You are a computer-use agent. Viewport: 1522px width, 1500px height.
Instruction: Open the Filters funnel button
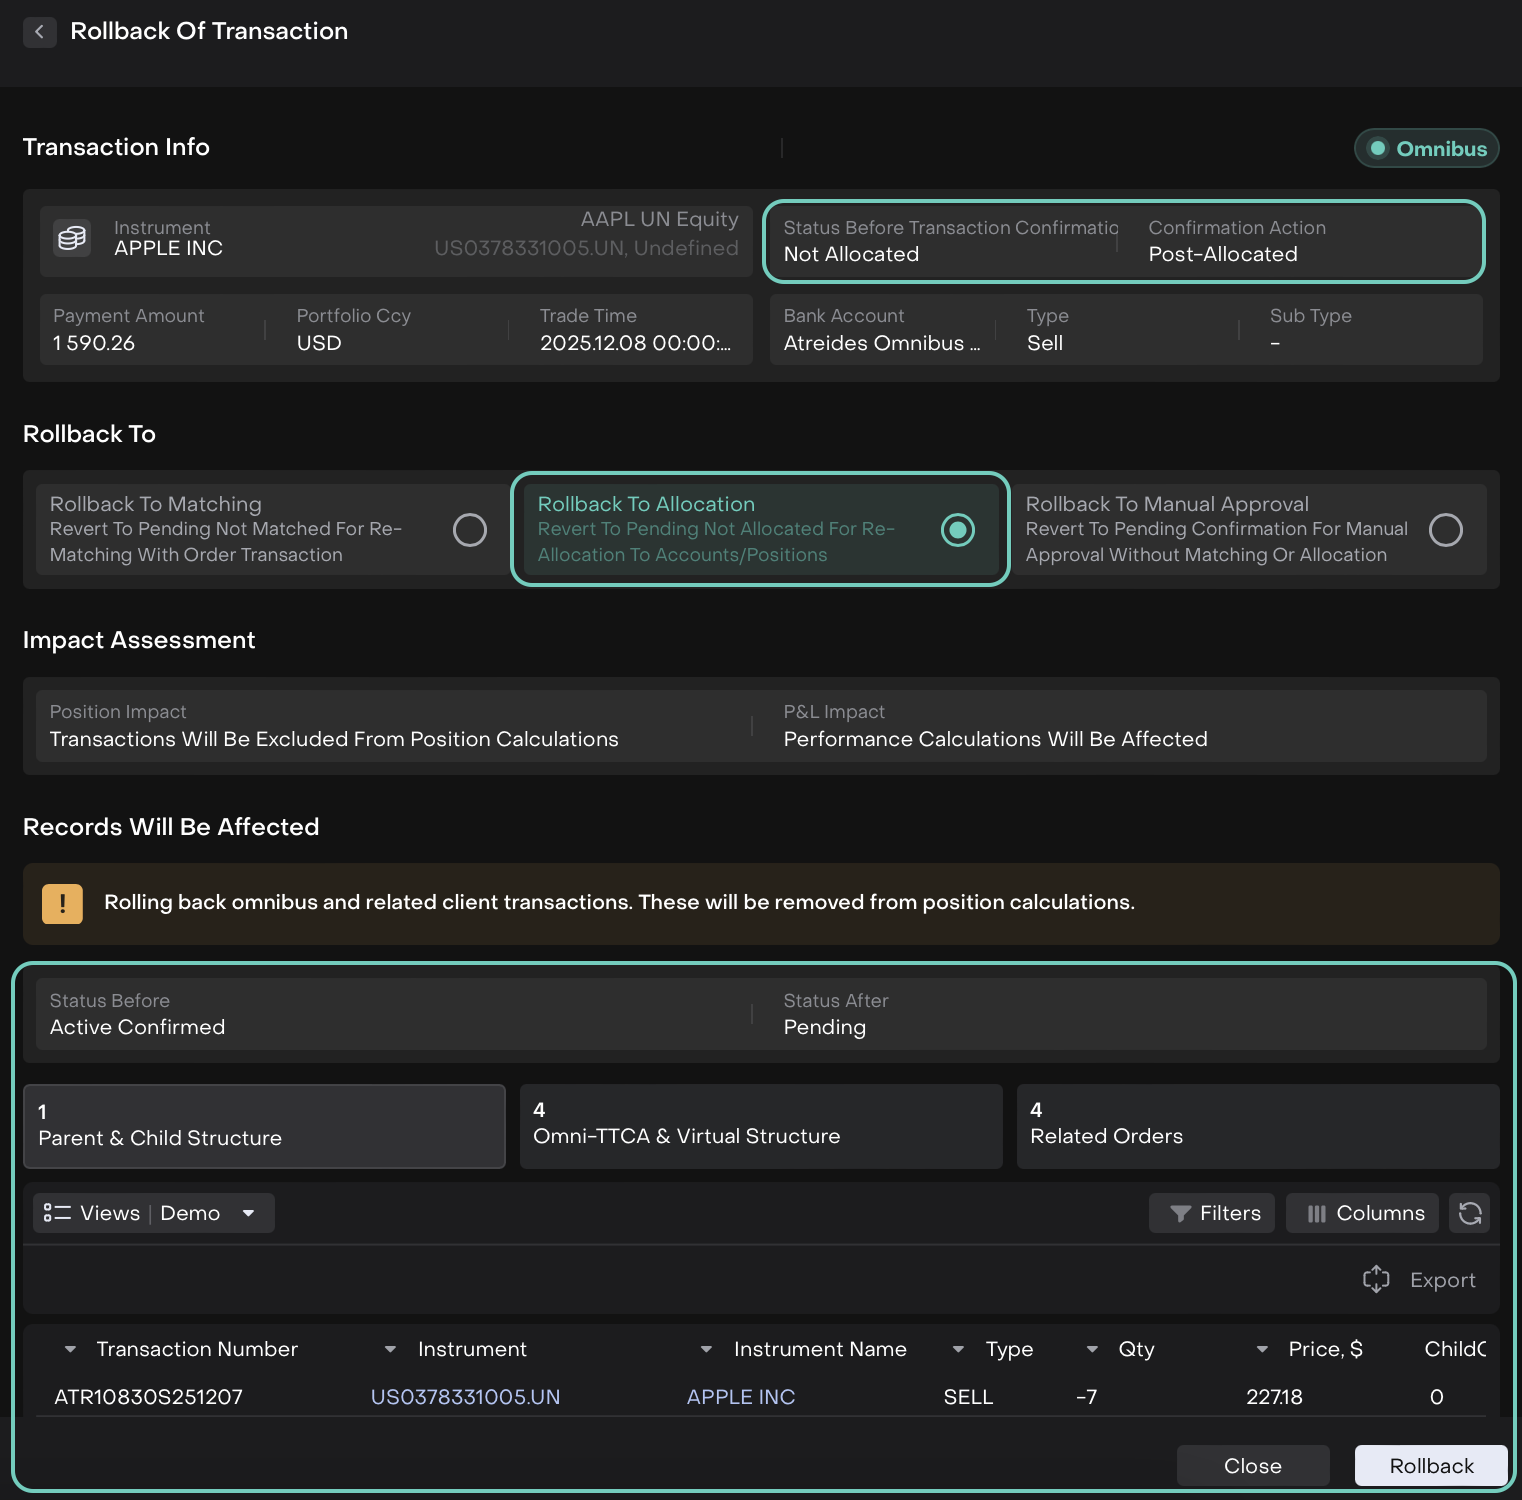(1212, 1213)
